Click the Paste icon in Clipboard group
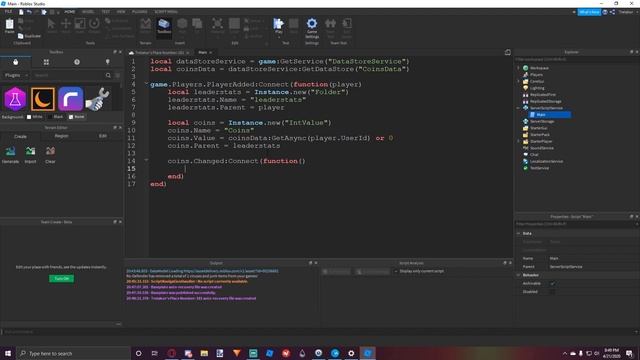This screenshot has height=360, width=640. [9, 24]
